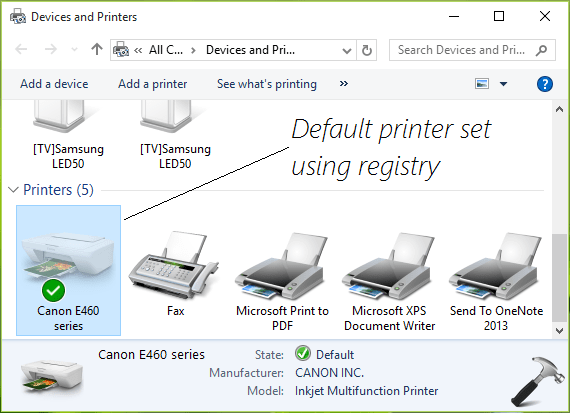
Task: Select the Canon E460 series printer icon
Action: (68, 270)
